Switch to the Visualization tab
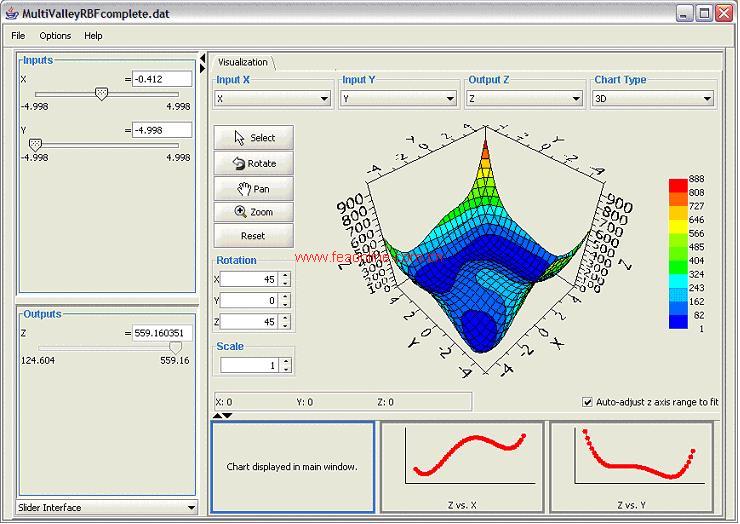Viewport: 740px width, 524px height. click(242, 61)
